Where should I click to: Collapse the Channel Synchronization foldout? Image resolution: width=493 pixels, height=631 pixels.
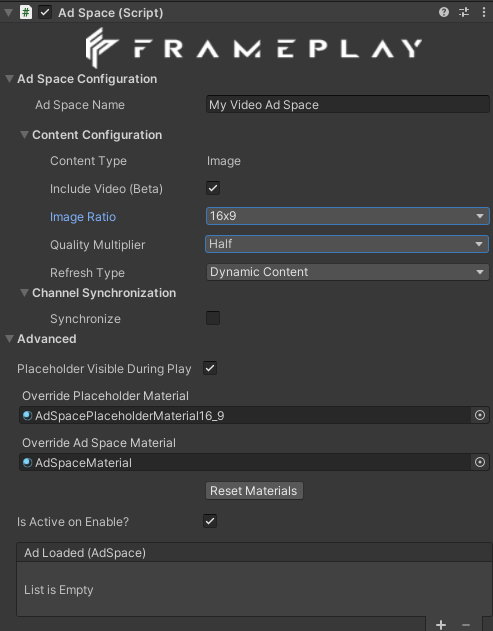tap(25, 293)
